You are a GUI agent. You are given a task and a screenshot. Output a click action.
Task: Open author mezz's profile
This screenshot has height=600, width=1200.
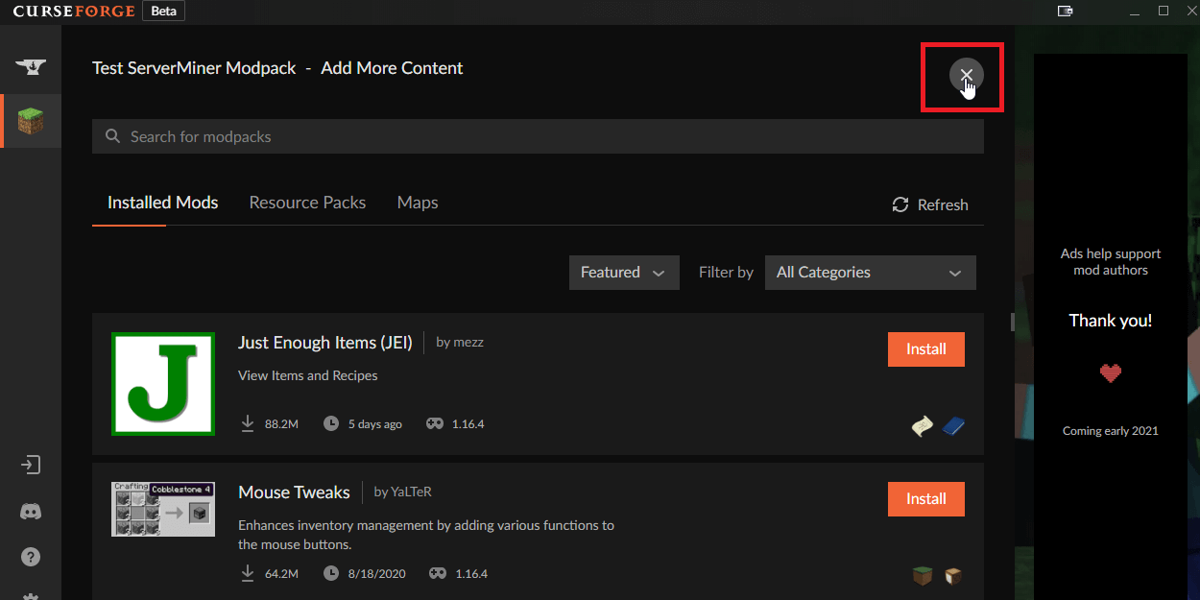pos(469,342)
